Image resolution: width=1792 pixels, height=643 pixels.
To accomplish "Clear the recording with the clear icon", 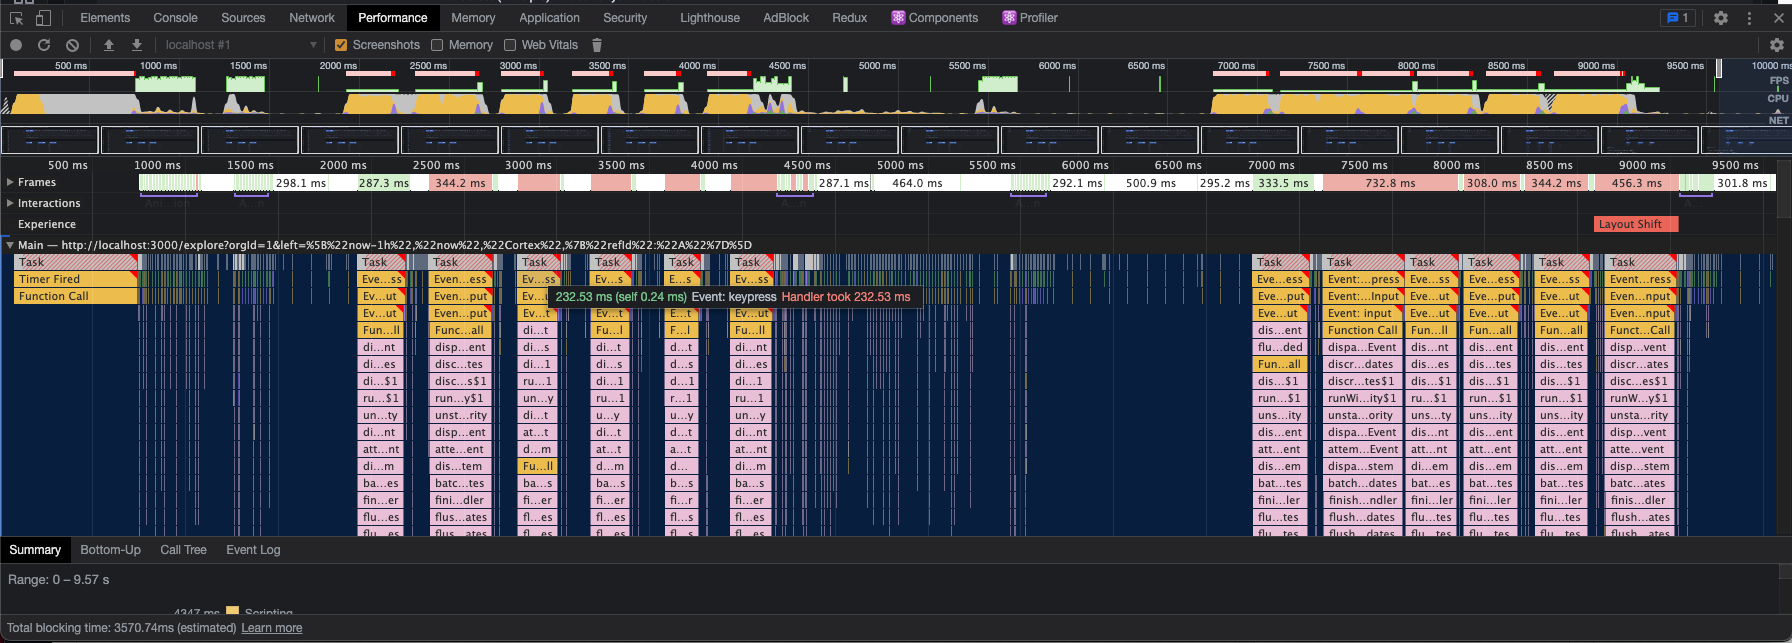I will [72, 45].
